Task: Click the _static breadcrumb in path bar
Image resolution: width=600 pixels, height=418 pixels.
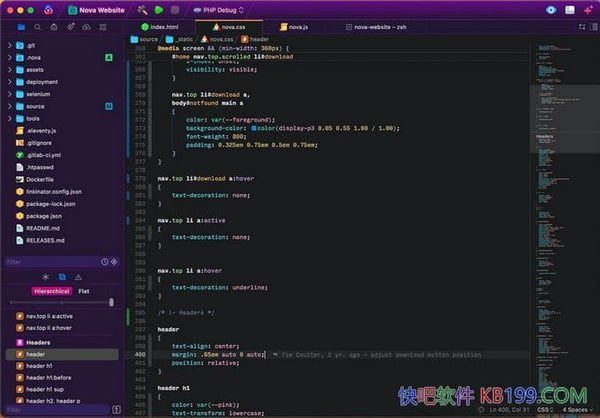Action: tap(185, 38)
